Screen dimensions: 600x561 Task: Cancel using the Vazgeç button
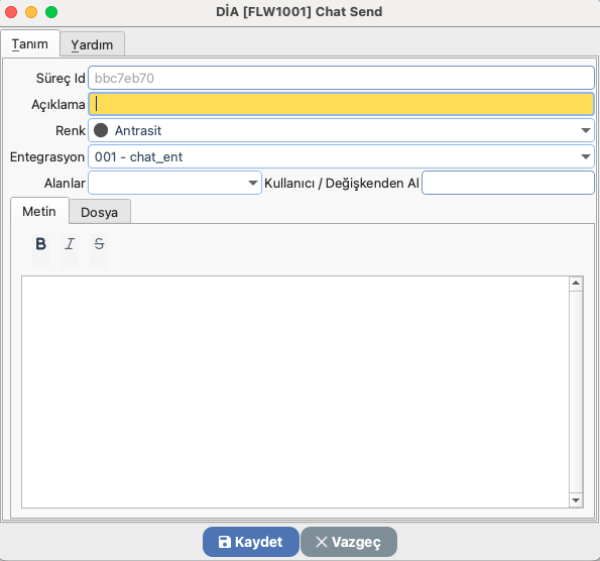[x=348, y=542]
